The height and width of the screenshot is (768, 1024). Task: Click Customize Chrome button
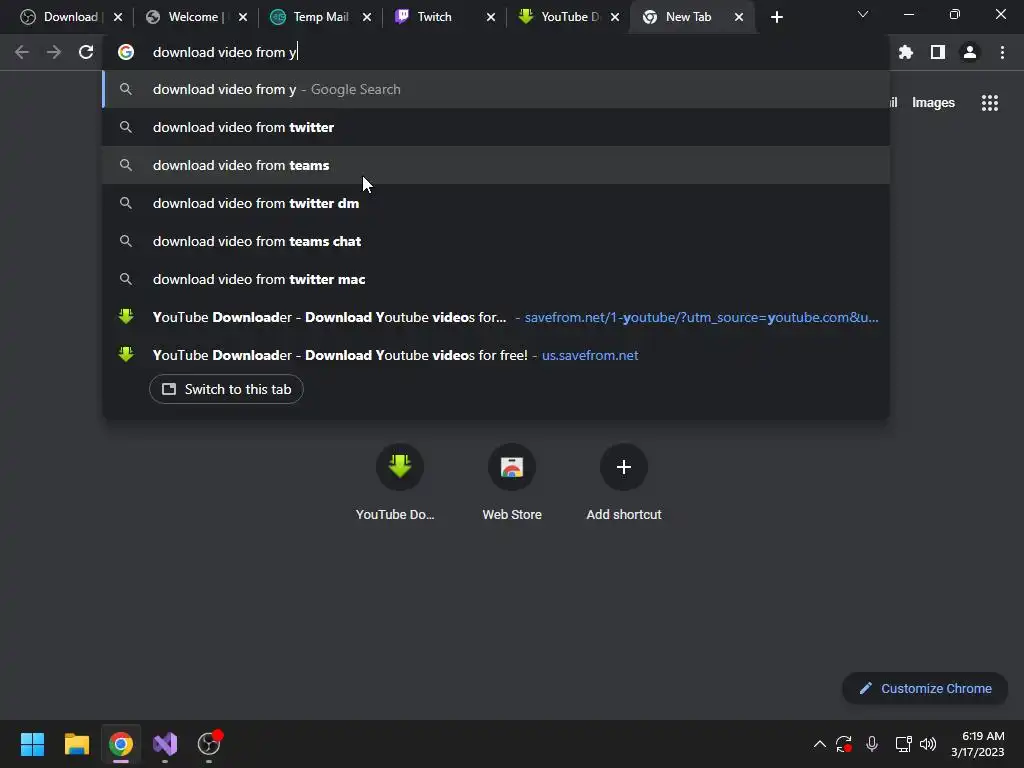[x=925, y=688]
